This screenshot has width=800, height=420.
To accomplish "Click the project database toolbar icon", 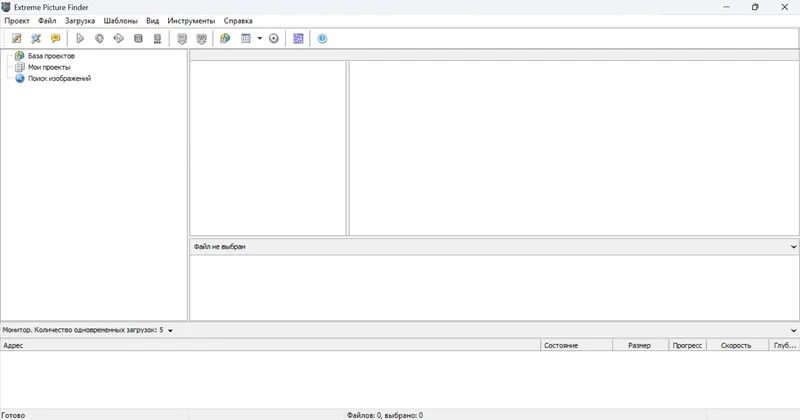I will pos(226,38).
